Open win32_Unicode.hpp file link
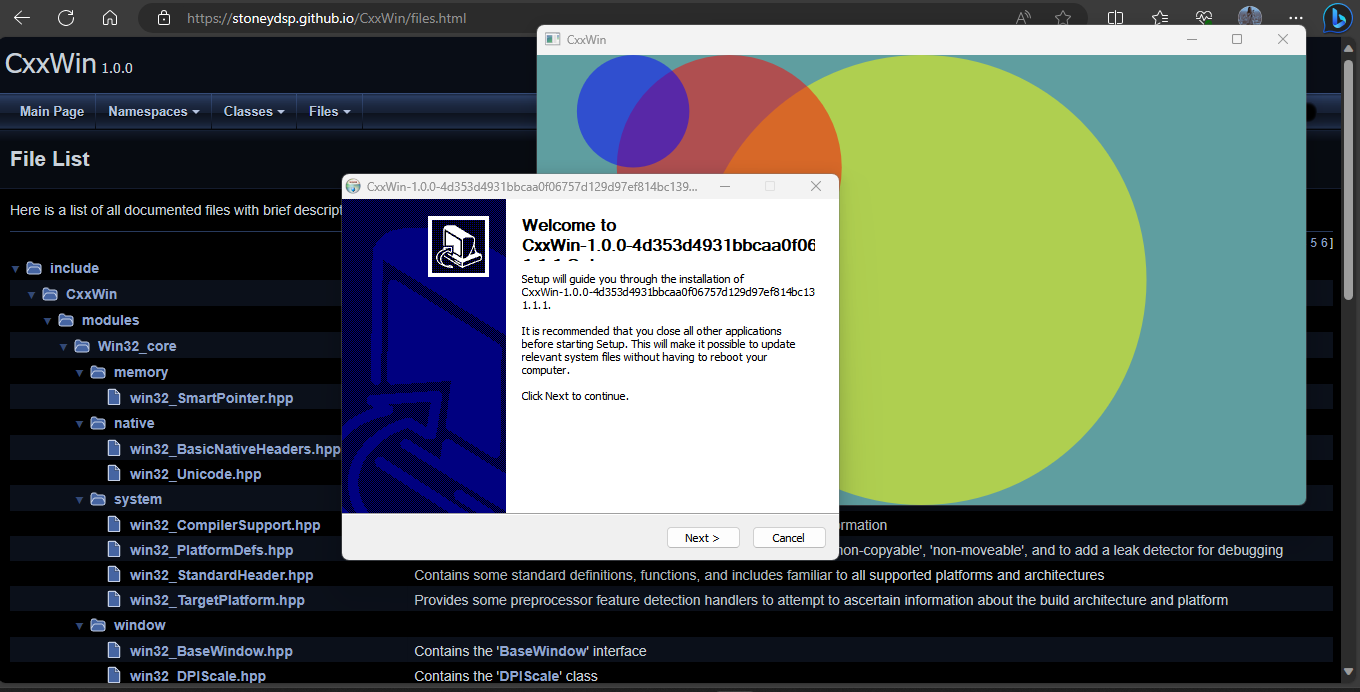The image size is (1360, 692). click(x=195, y=474)
